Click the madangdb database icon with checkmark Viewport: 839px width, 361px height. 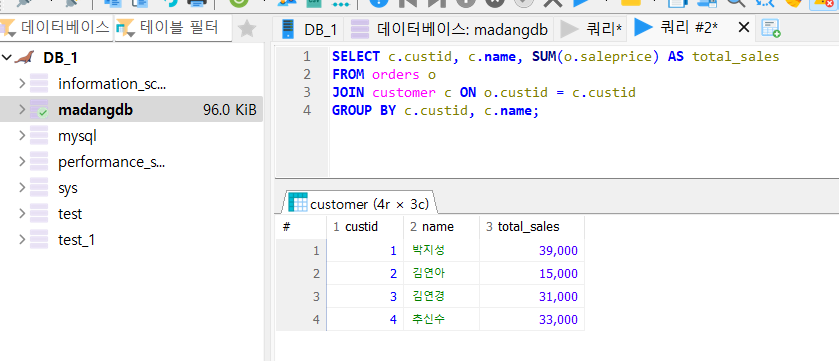pos(39,109)
